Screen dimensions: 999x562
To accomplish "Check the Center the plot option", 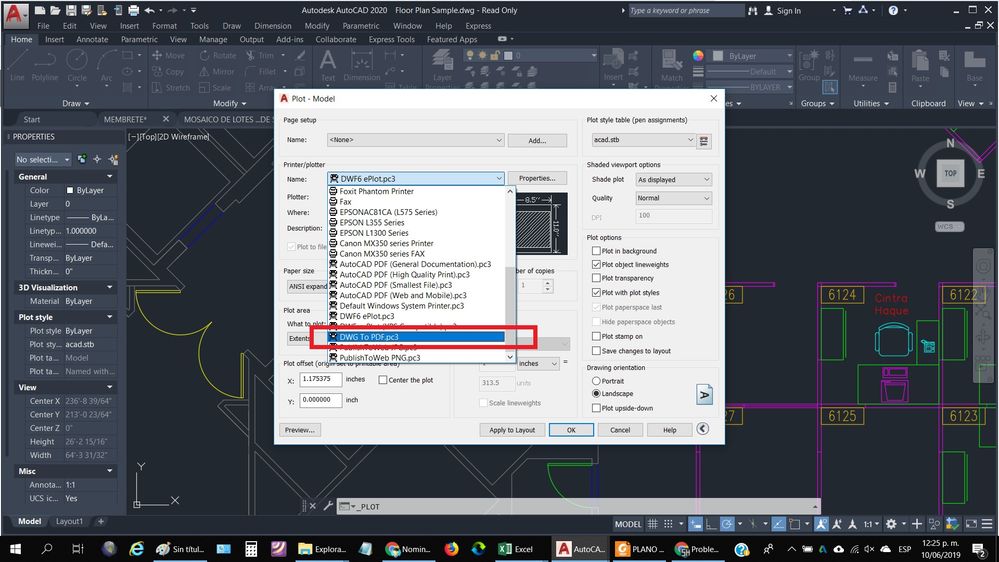I will pyautogui.click(x=383, y=380).
